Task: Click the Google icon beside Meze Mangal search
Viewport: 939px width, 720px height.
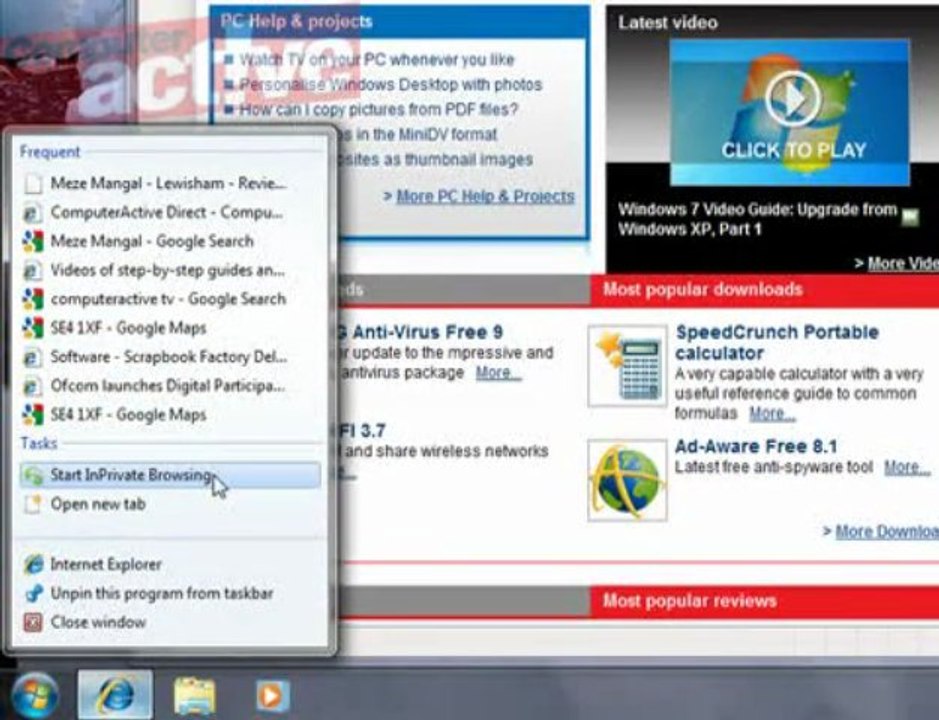Action: tap(33, 241)
